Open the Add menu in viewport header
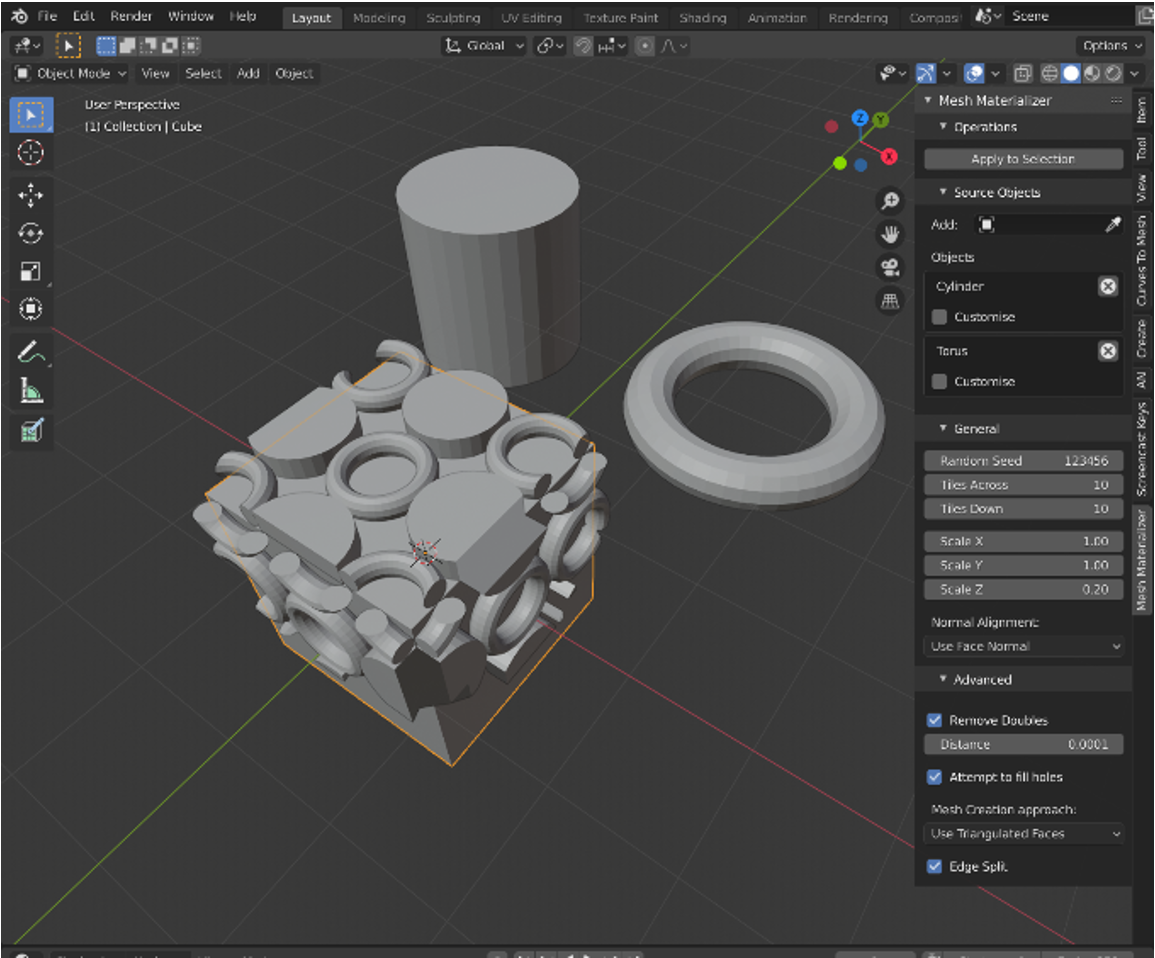The height and width of the screenshot is (958, 1155). click(248, 73)
